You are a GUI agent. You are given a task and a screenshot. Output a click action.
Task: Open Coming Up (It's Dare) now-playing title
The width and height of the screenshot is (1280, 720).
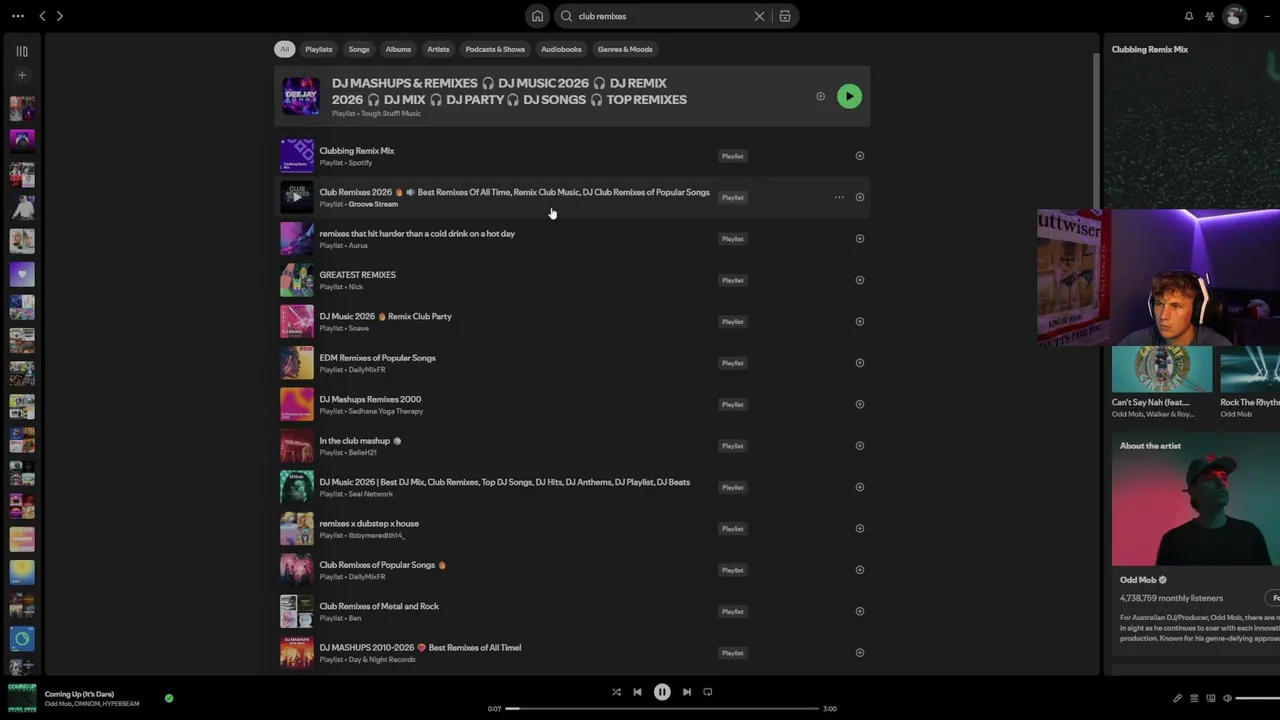pyautogui.click(x=79, y=694)
